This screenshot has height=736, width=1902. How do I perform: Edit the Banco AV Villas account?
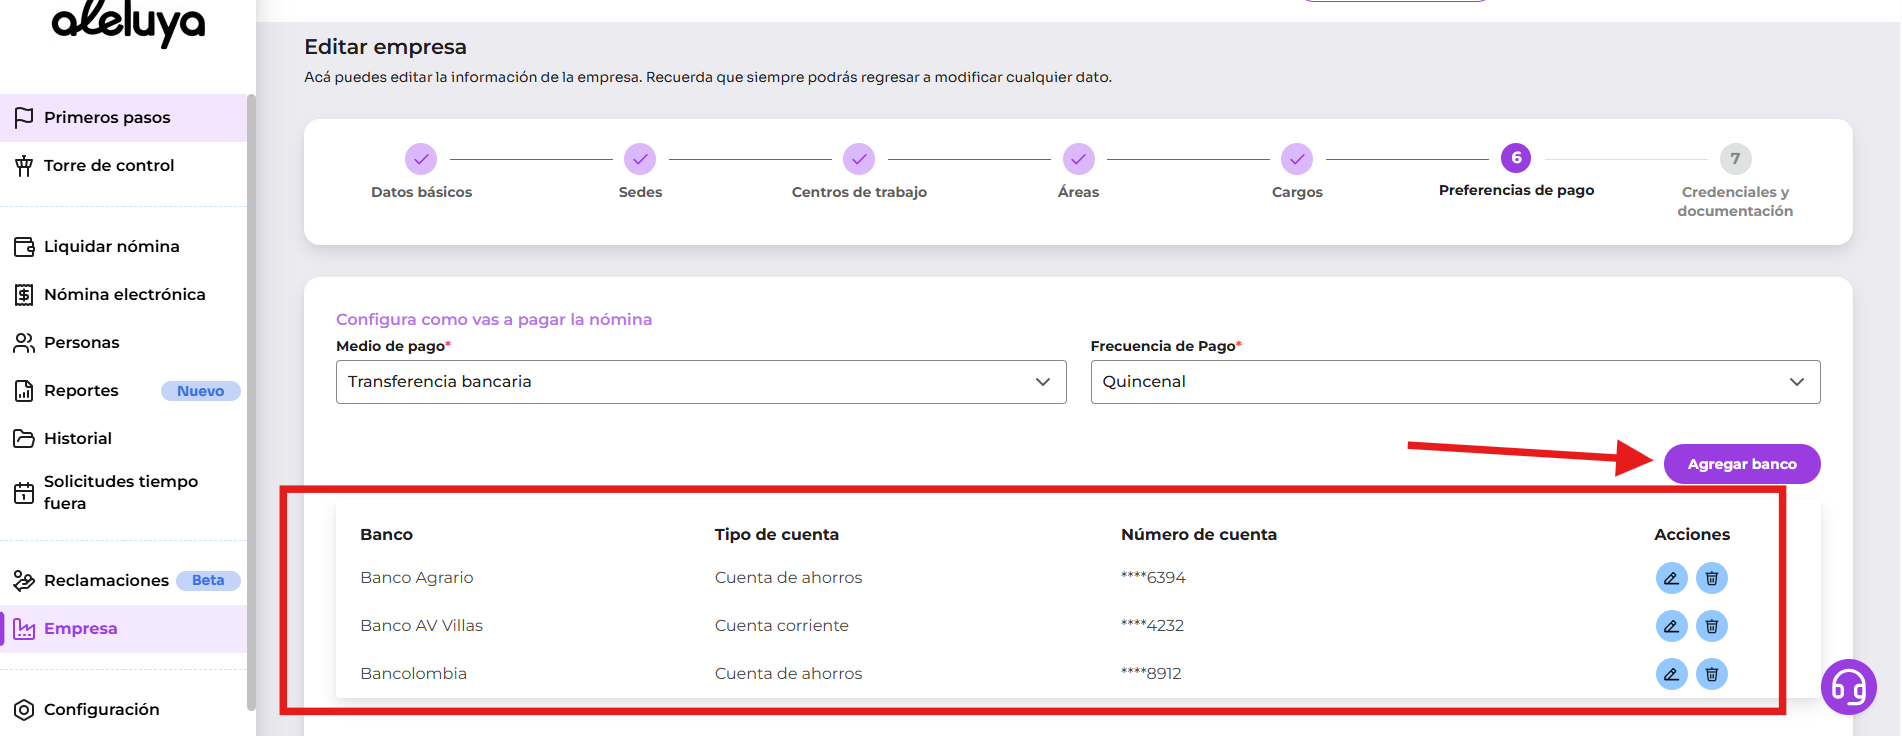(1671, 626)
